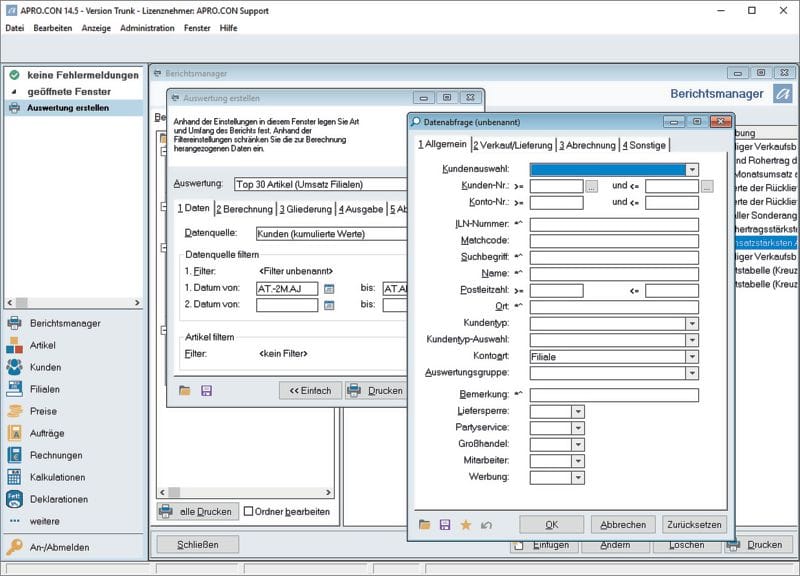Click the Kunden-Nr. lookup ellipsis button

tap(592, 186)
